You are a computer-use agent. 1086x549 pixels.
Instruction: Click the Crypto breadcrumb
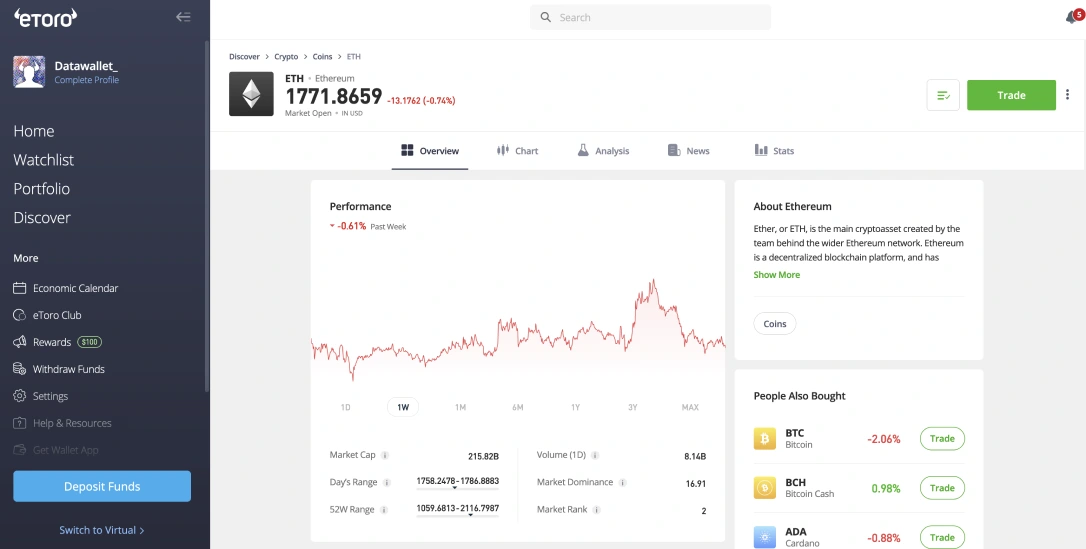[286, 57]
